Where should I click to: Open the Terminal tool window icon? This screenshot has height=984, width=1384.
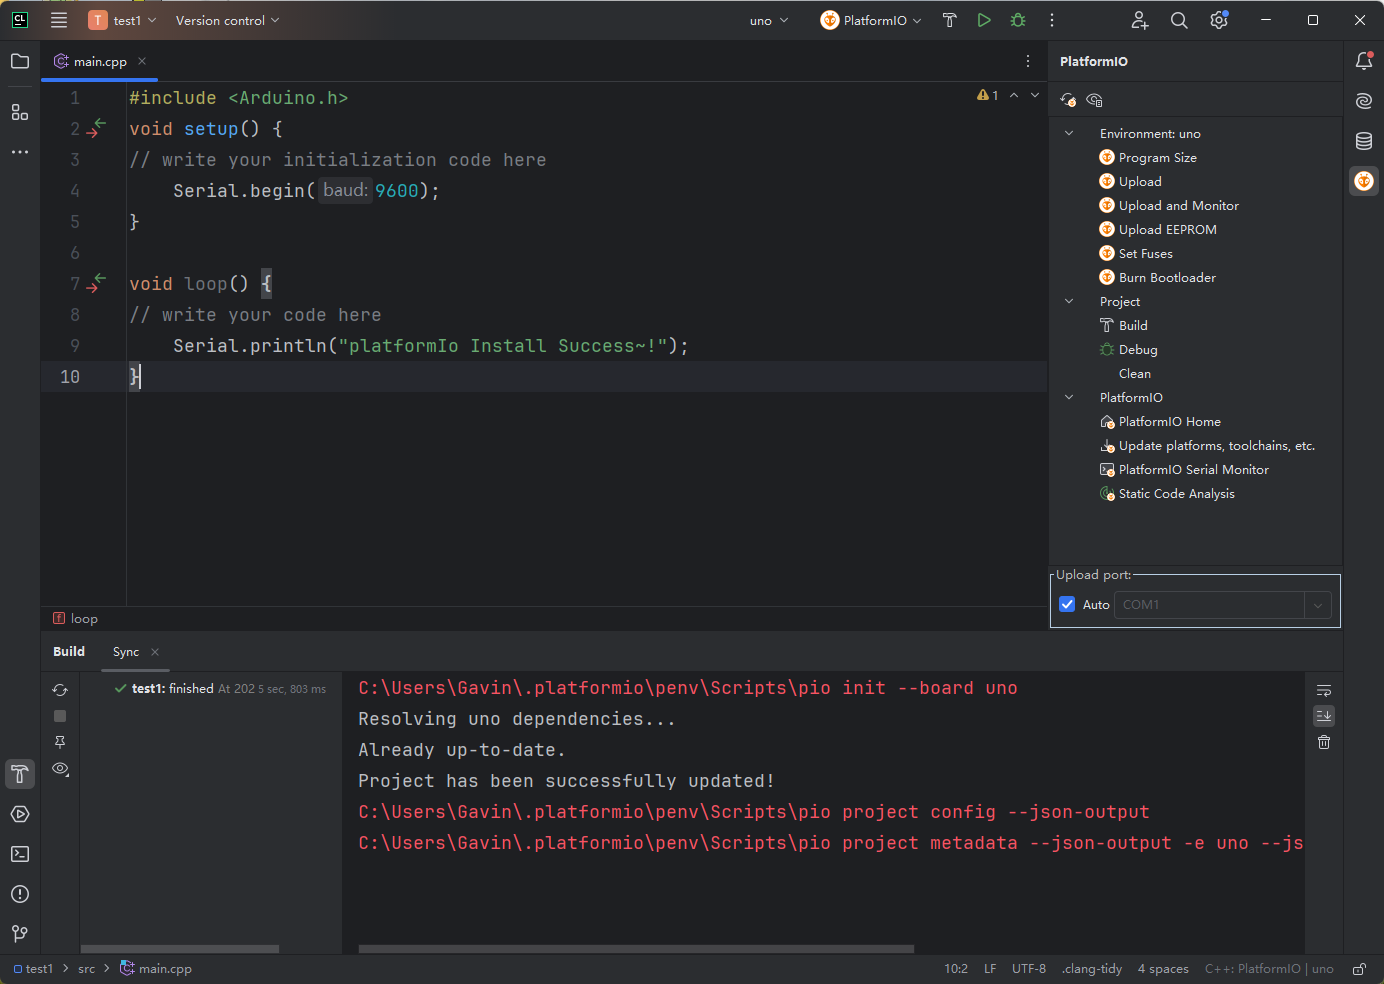point(20,854)
